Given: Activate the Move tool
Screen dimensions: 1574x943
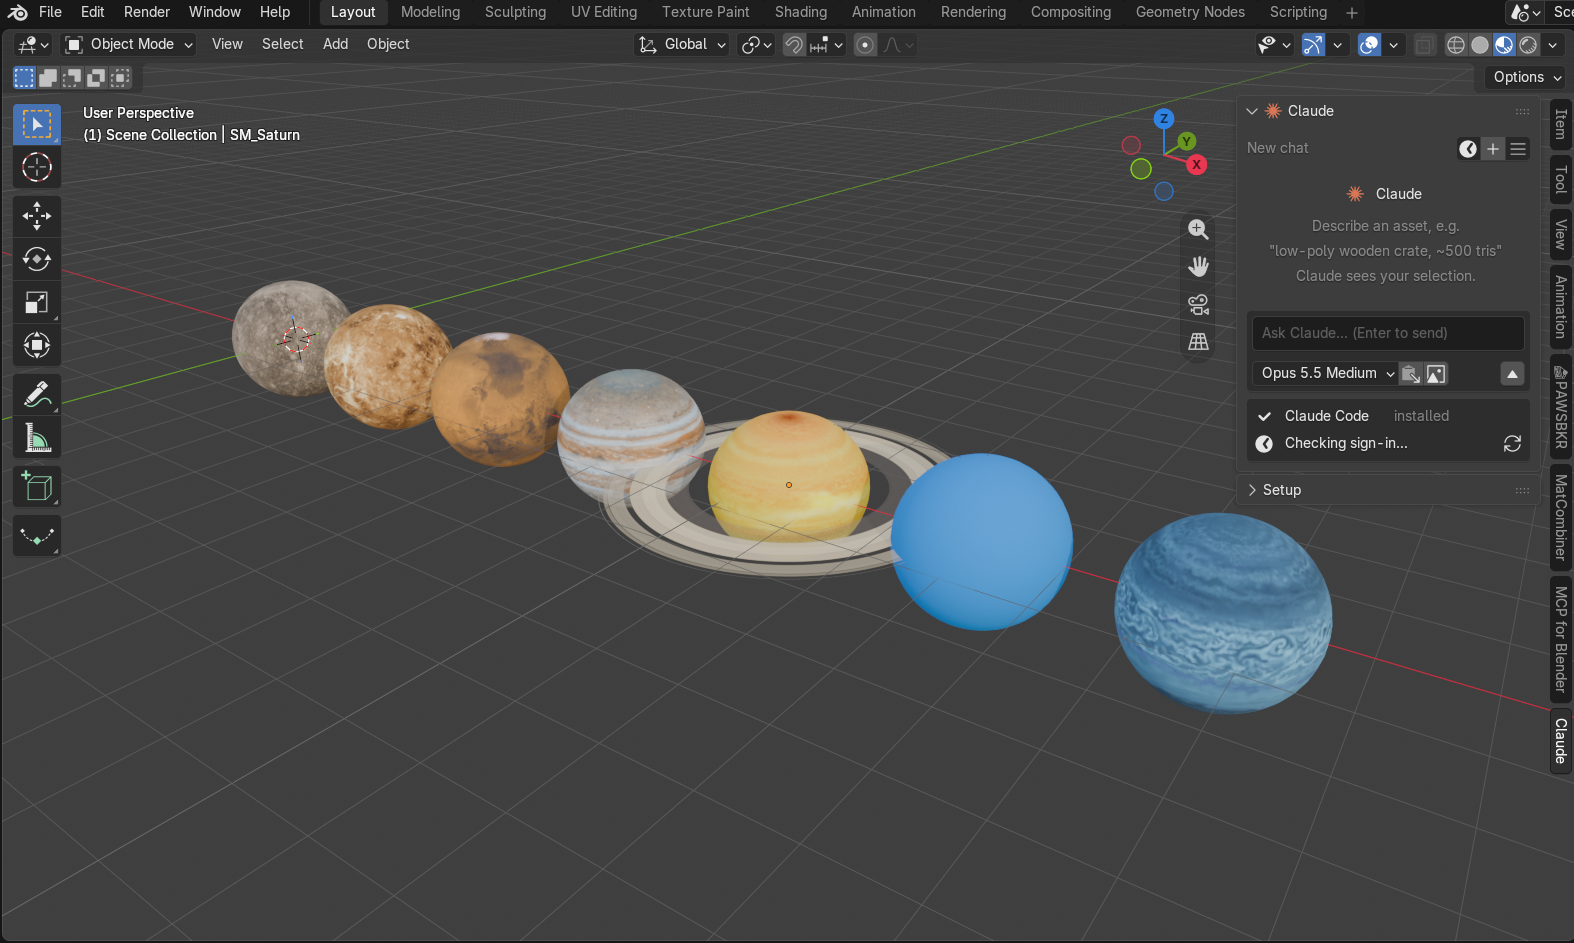Looking at the screenshot, I should pyautogui.click(x=37, y=216).
